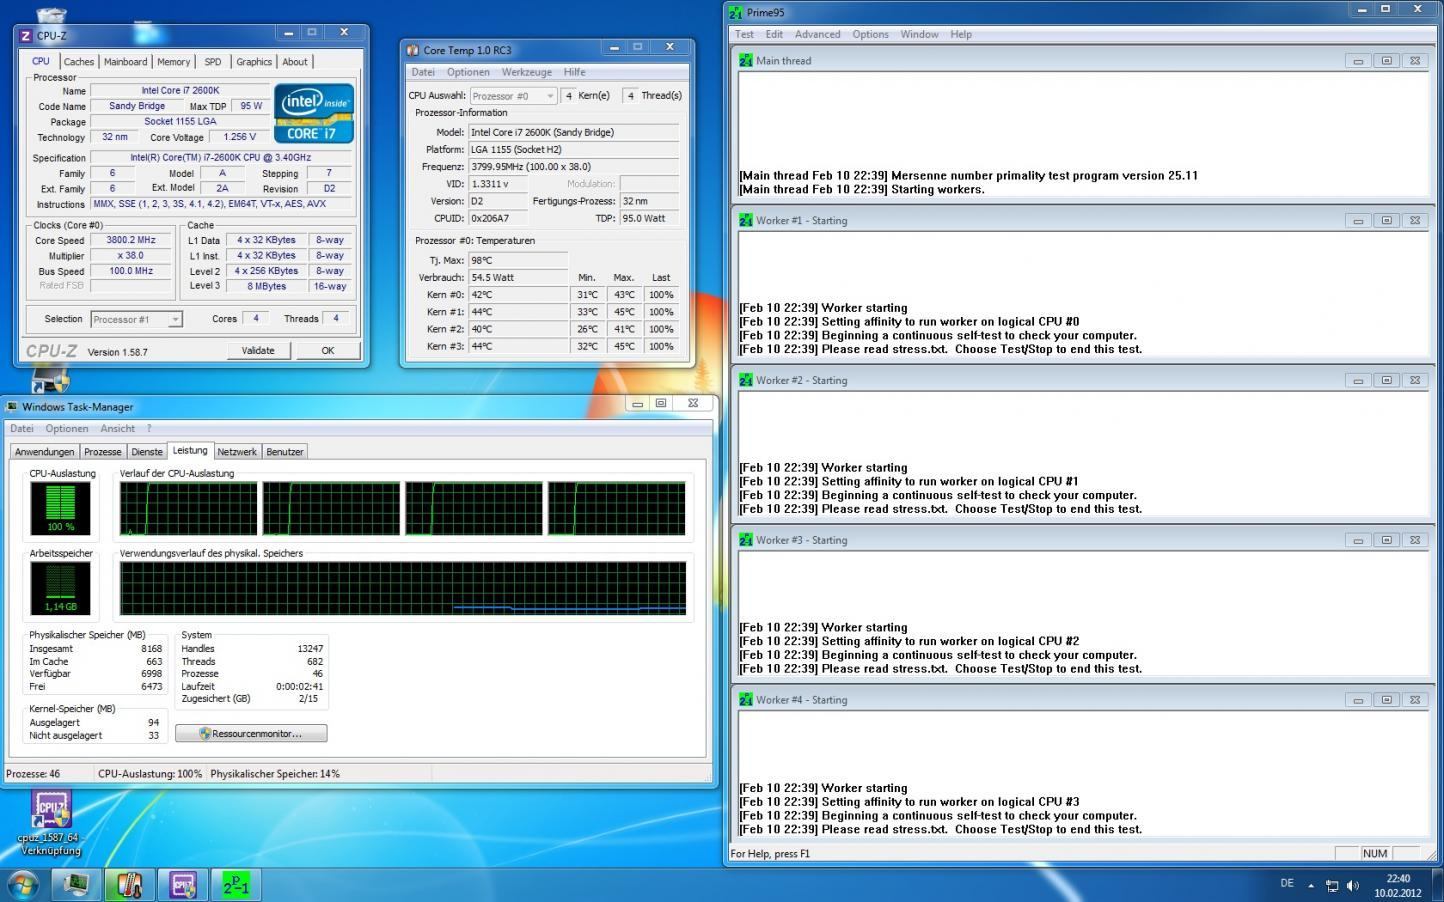This screenshot has height=902, width=1444.
Task: Switch to the Dienste tab in Task-Manager
Action: 147,452
